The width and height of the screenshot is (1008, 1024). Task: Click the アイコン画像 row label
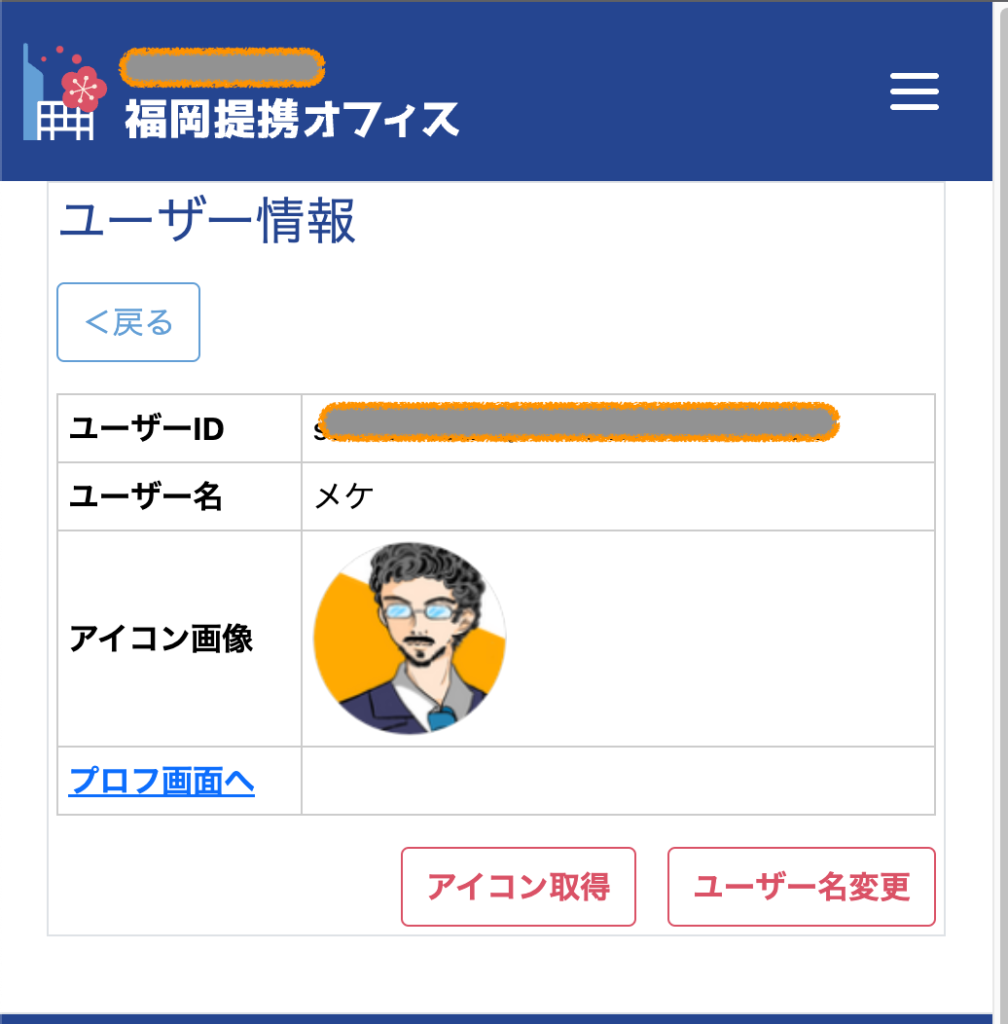tap(161, 639)
